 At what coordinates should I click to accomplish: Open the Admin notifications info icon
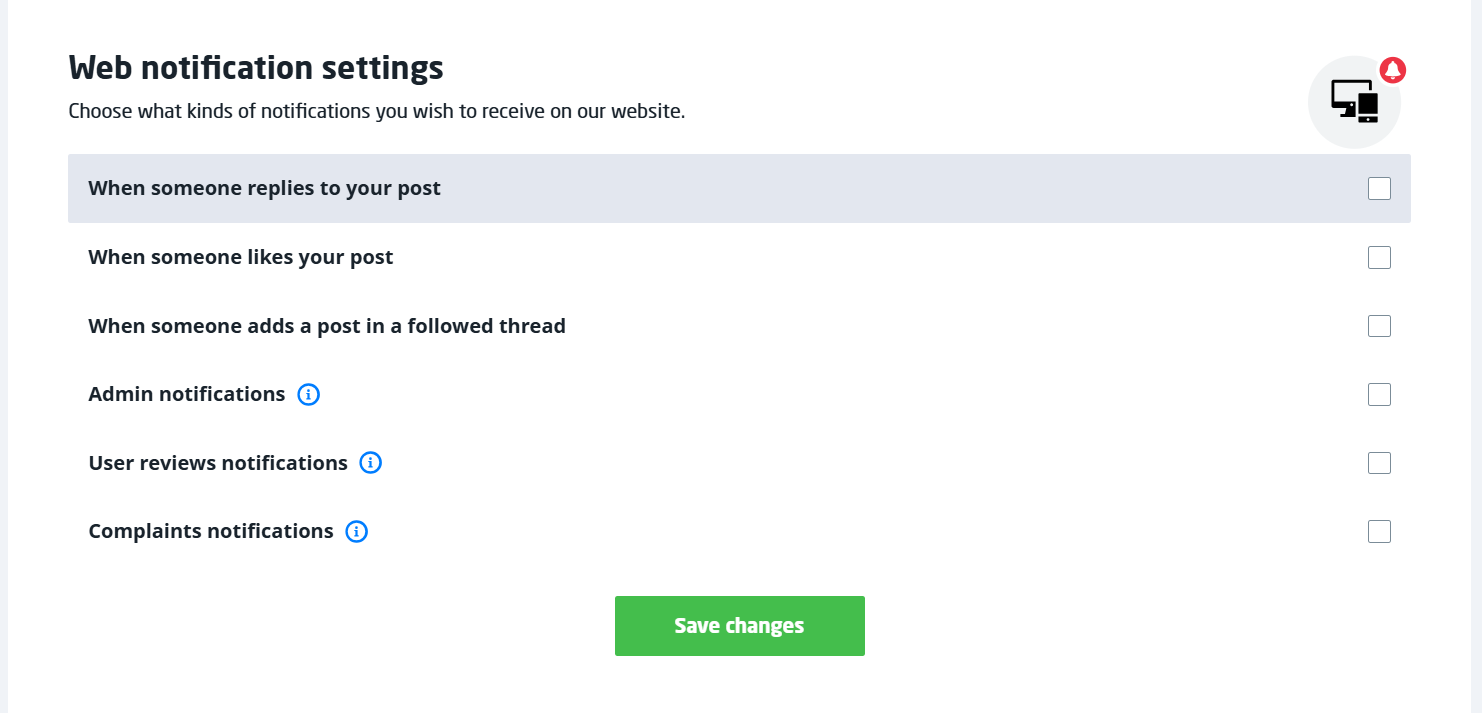click(x=309, y=395)
